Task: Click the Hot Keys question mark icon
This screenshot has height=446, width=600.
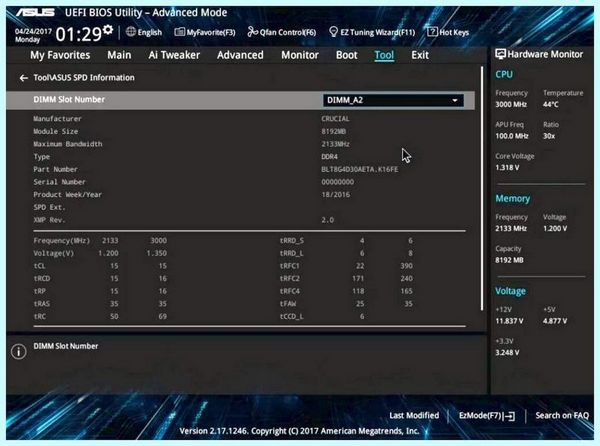Action: [x=432, y=32]
